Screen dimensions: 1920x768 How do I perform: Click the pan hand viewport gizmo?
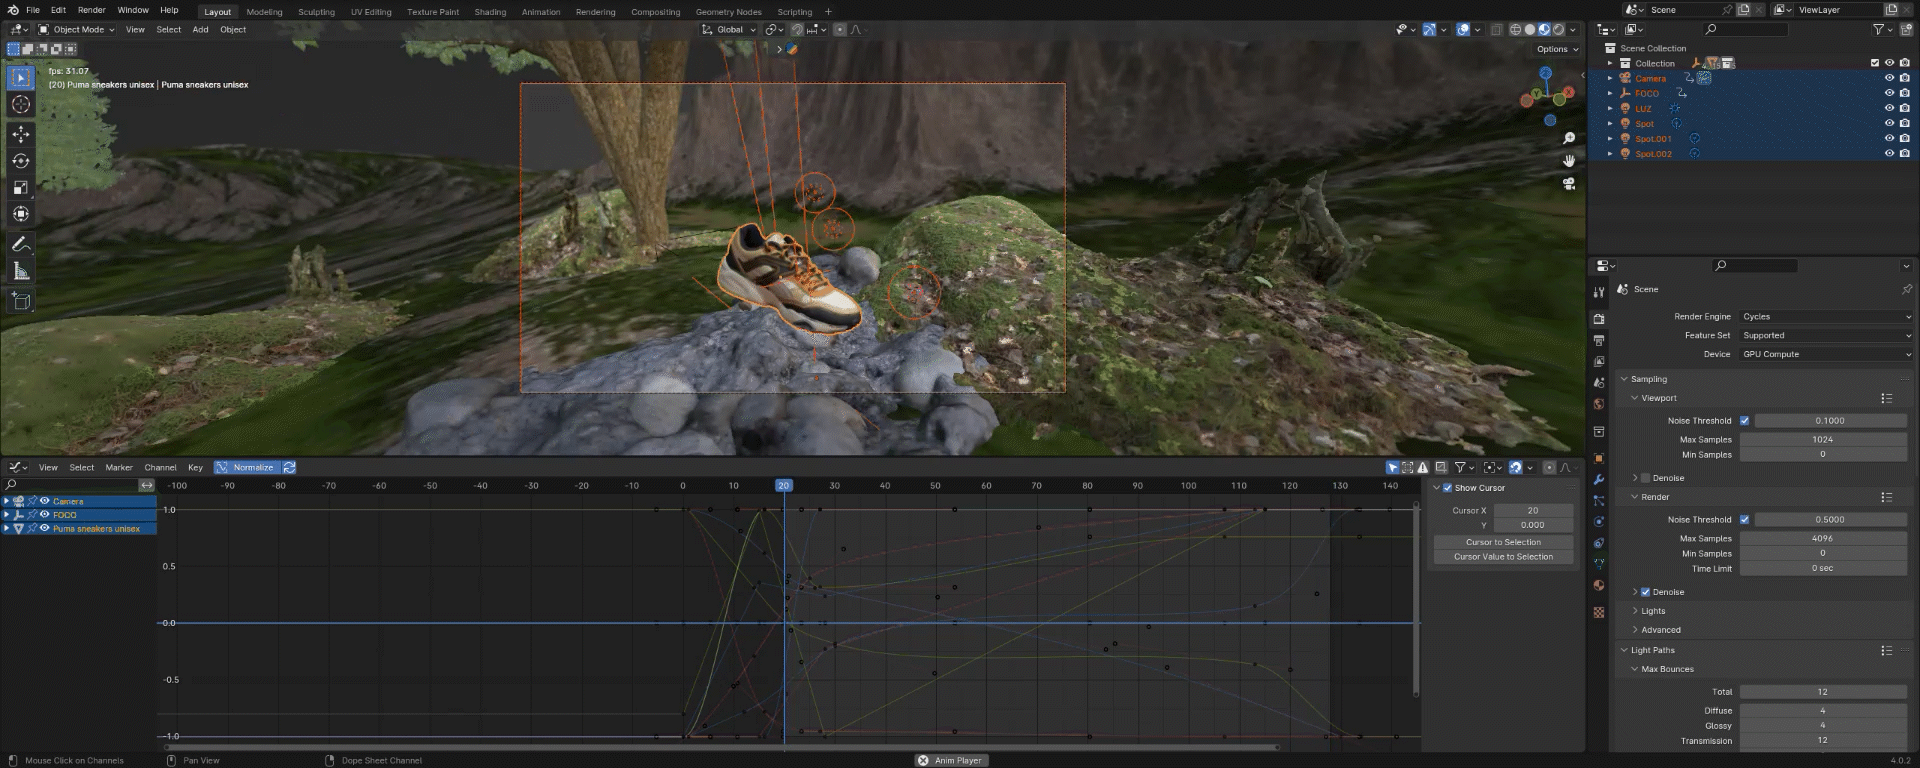pos(1569,161)
